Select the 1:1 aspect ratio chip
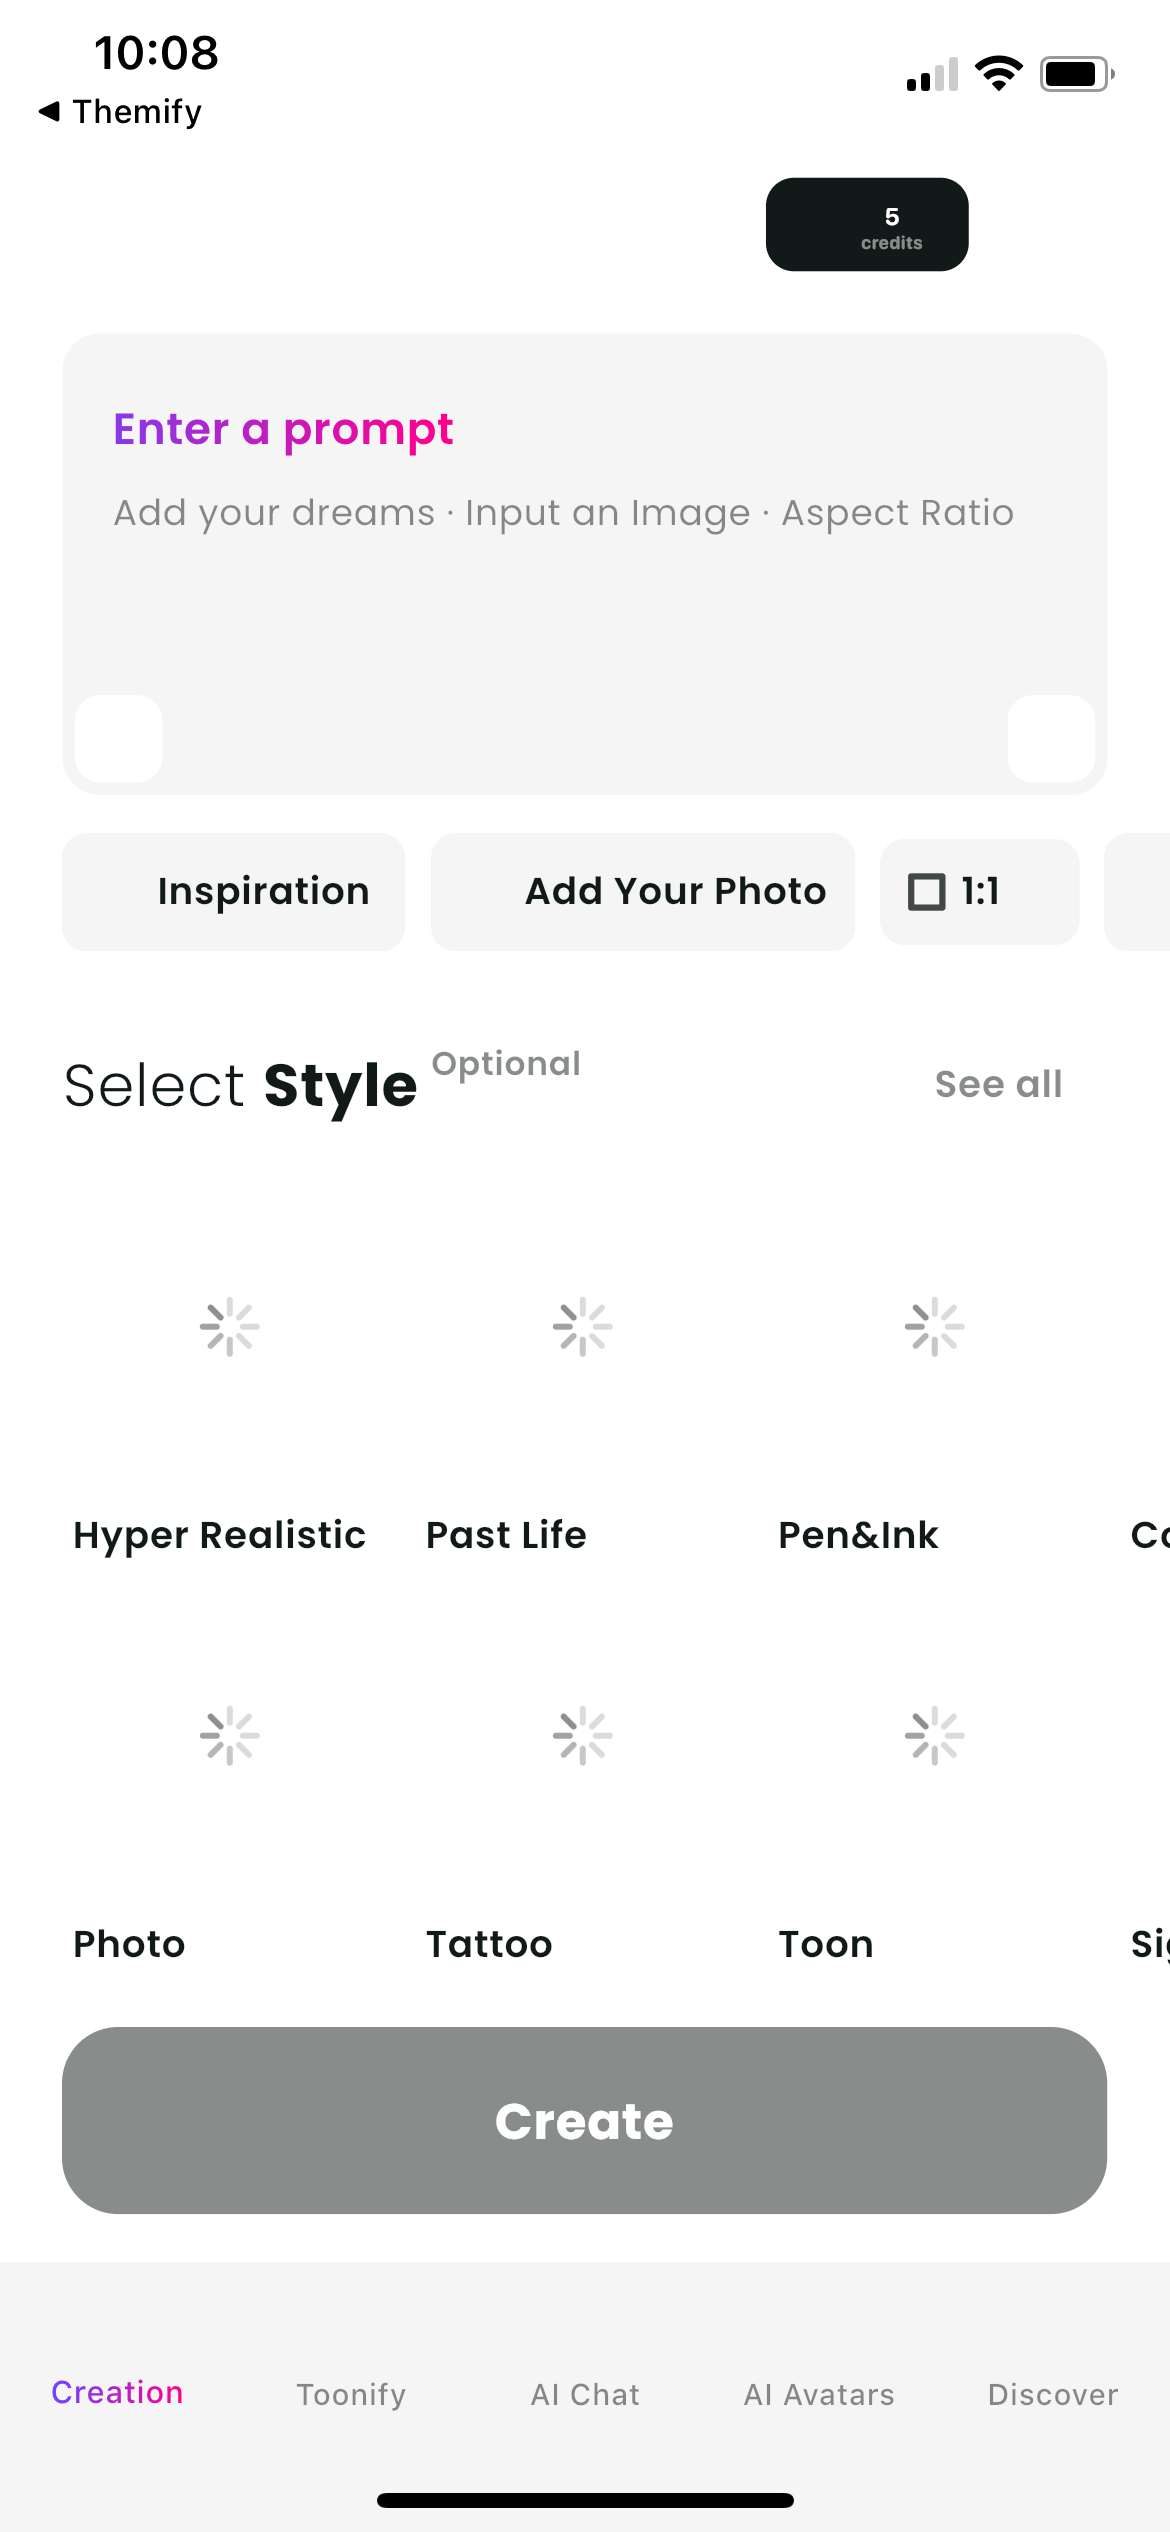Image resolution: width=1170 pixels, height=2532 pixels. pyautogui.click(x=978, y=891)
